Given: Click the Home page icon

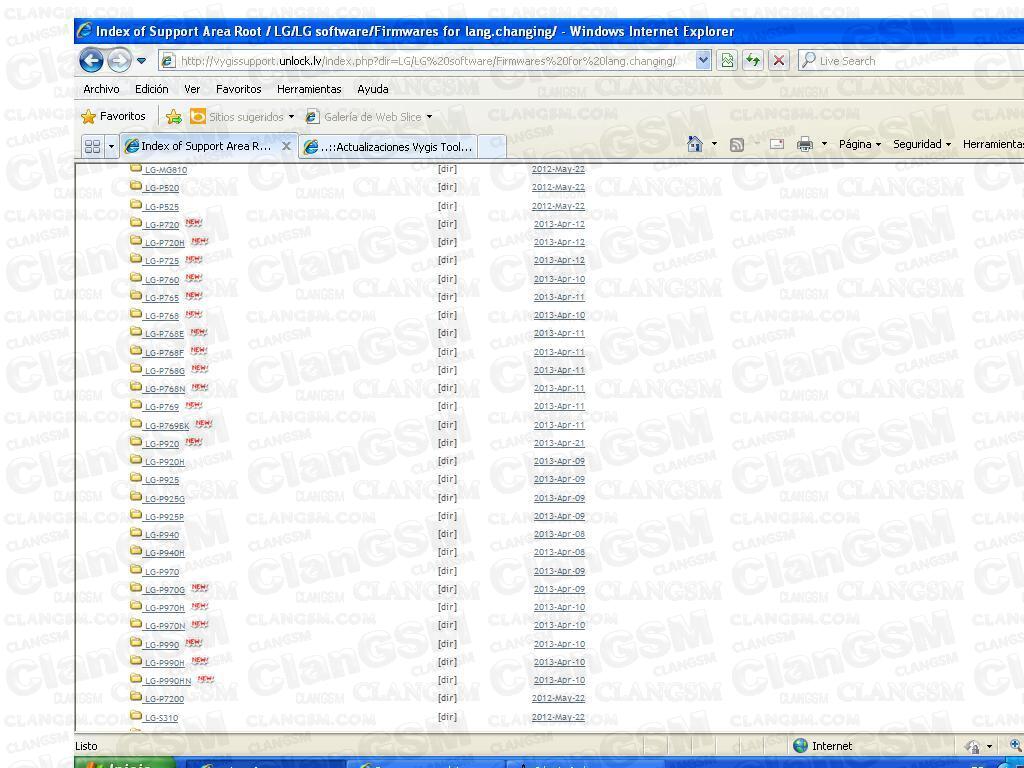Looking at the screenshot, I should 695,144.
